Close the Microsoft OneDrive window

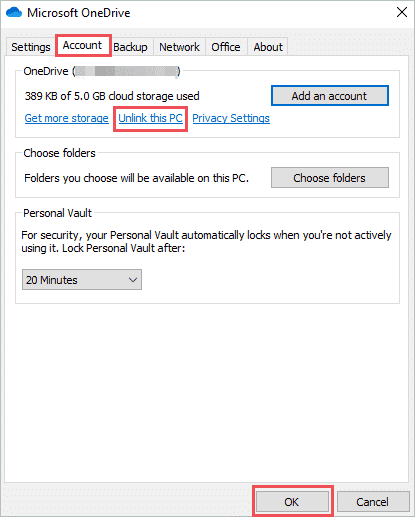(x=402, y=13)
